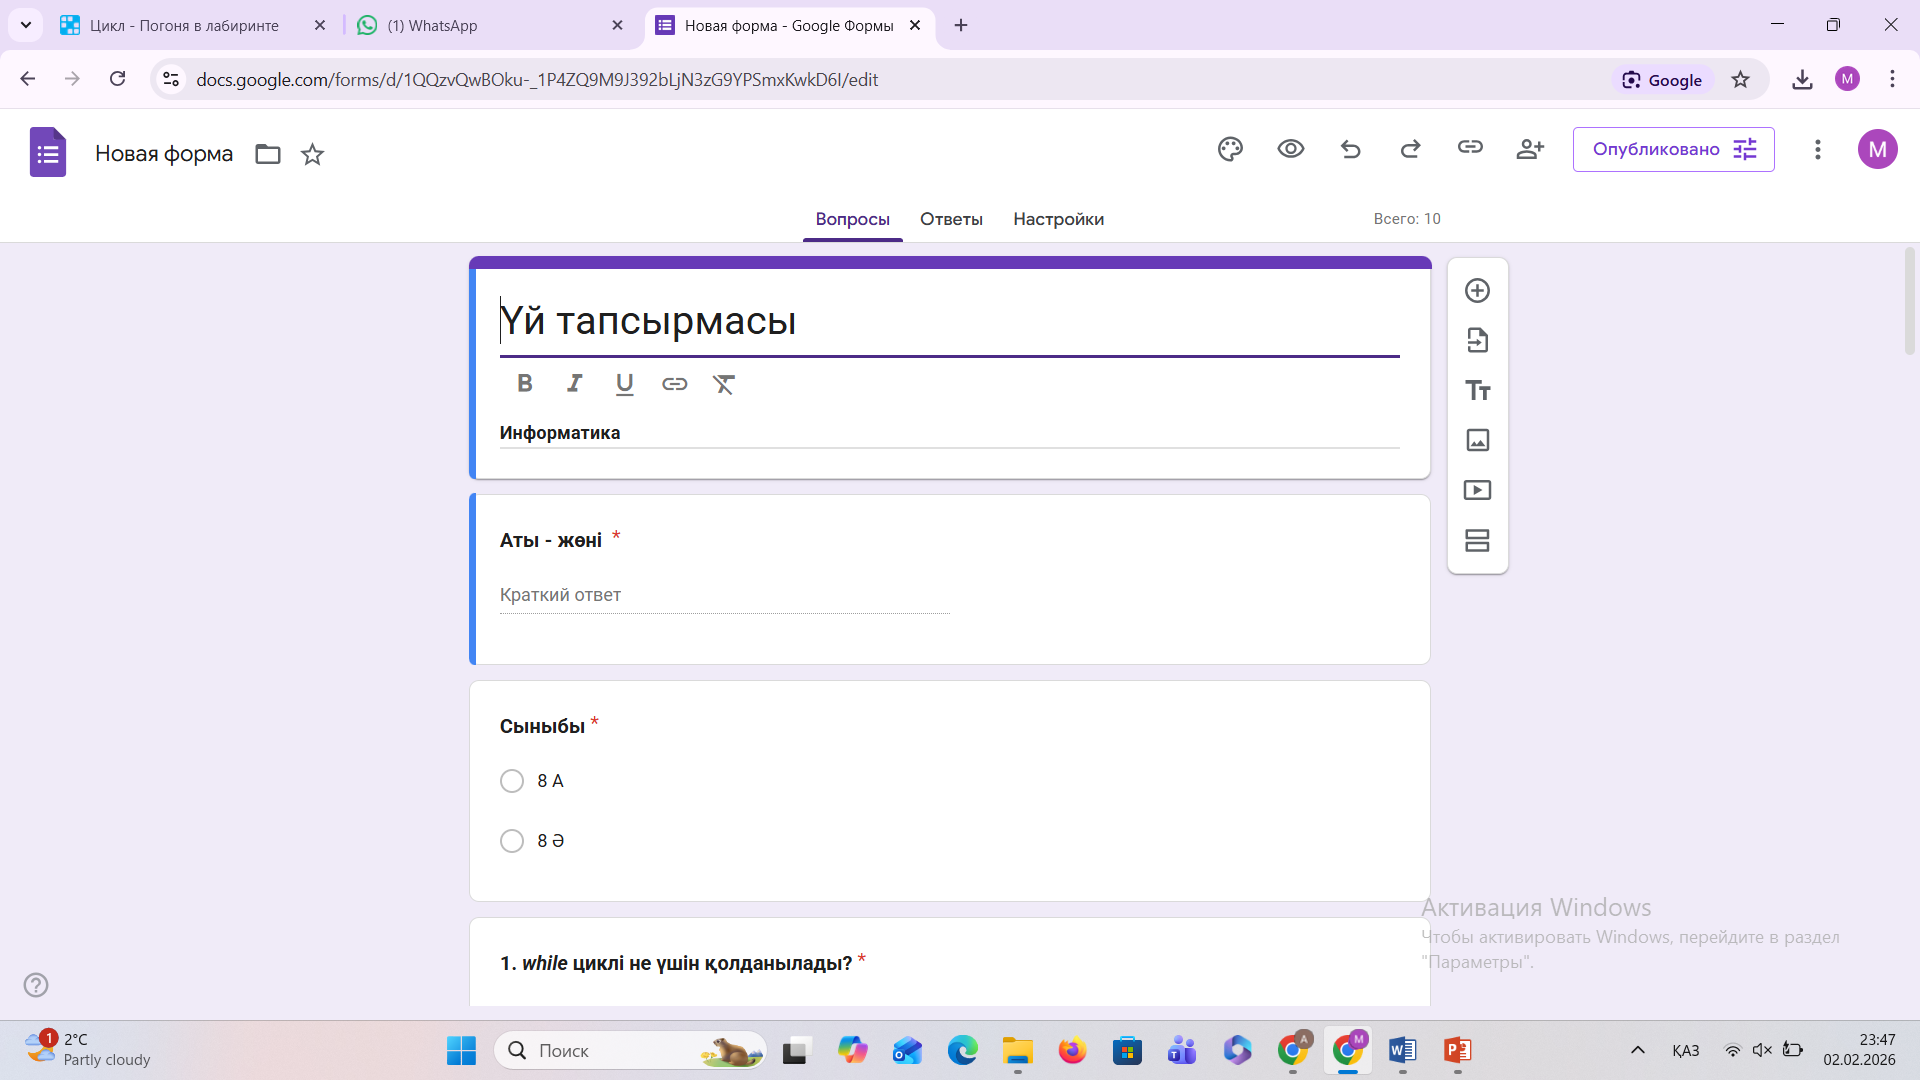Show hidden tray icons chevron
The image size is (1920, 1080).
tap(1637, 1050)
